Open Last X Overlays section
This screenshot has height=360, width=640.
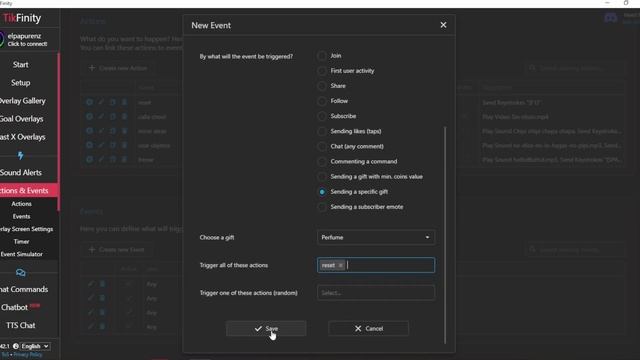[x=22, y=137]
